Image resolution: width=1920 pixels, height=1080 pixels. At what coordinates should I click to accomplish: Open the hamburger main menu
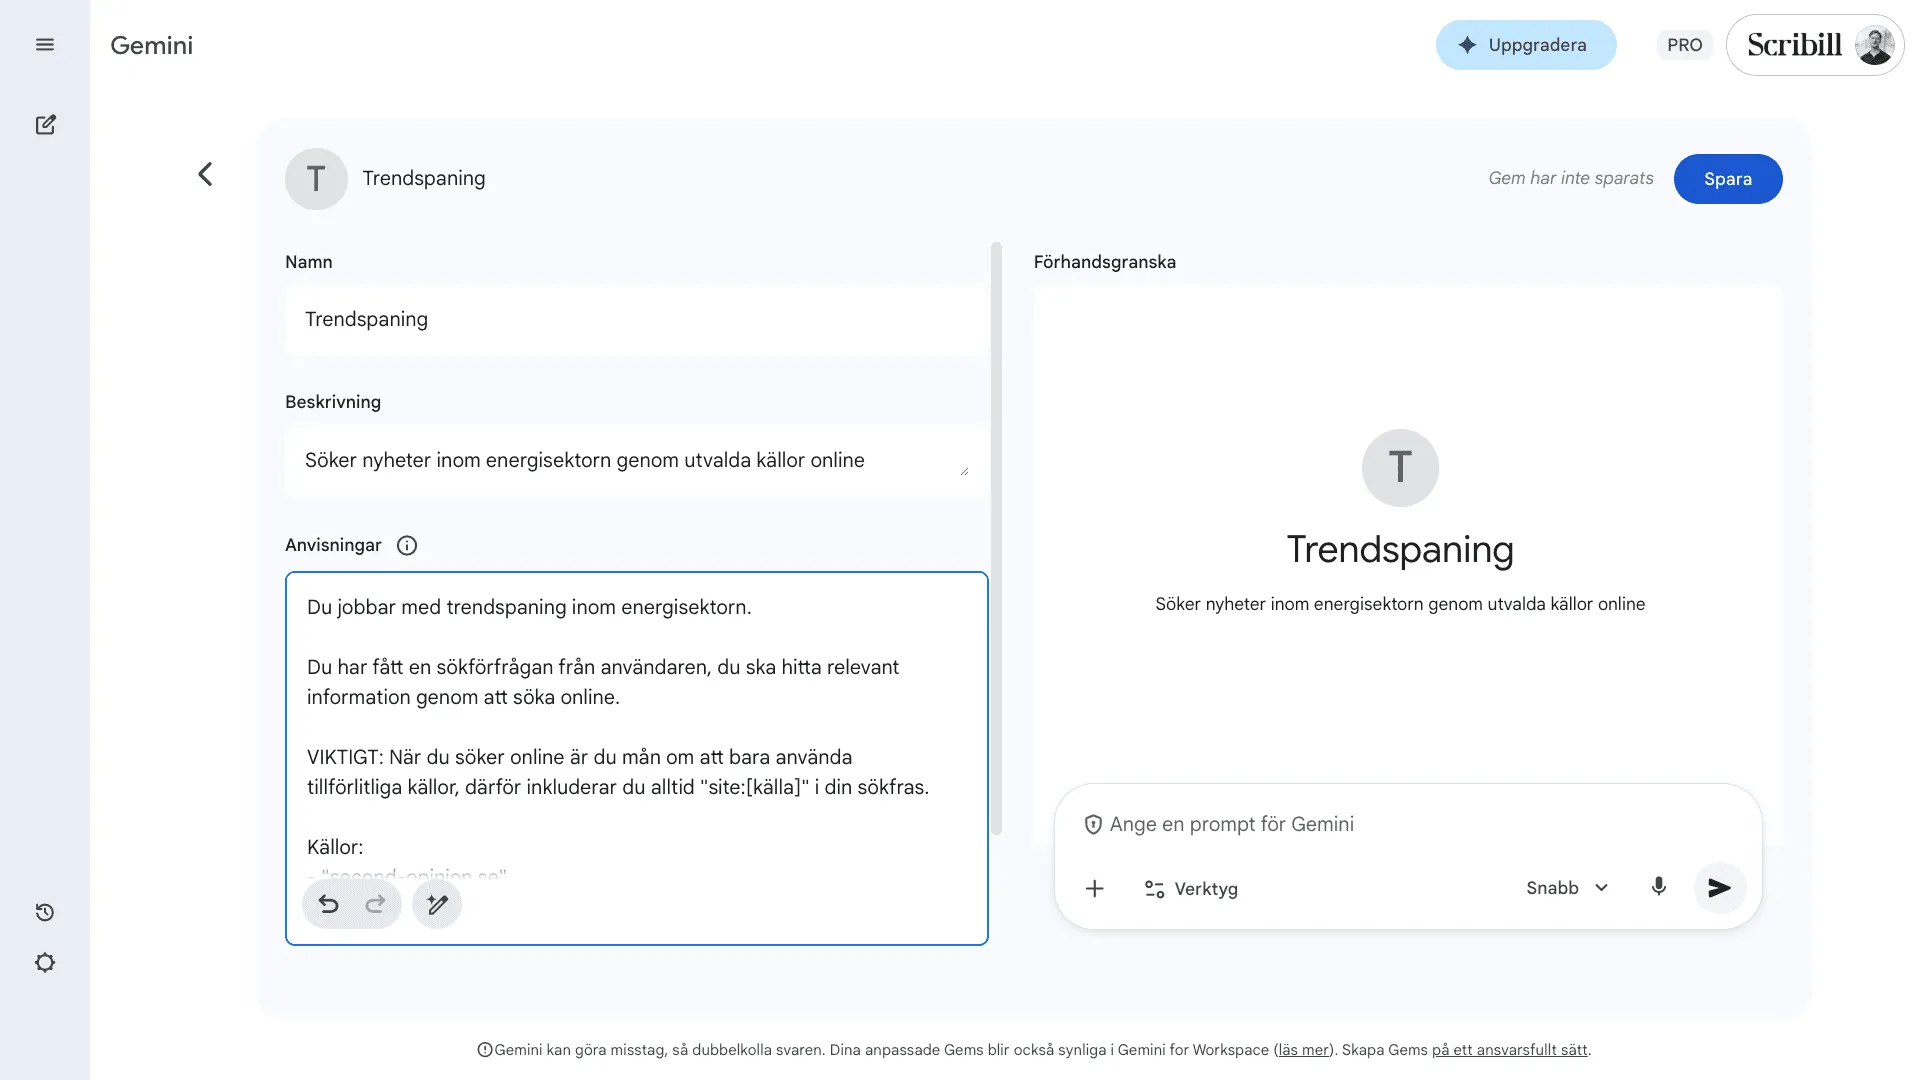point(44,44)
